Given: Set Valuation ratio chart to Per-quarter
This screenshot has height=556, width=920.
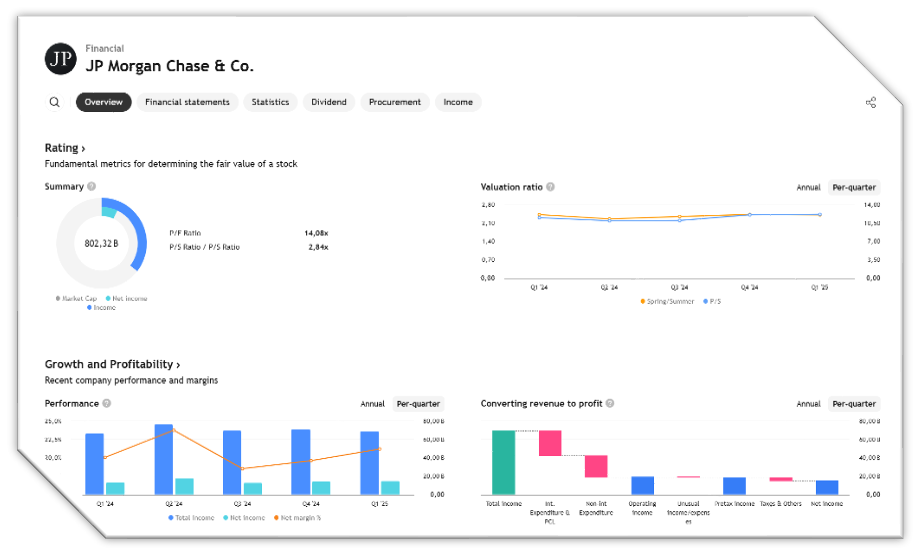Looking at the screenshot, I should pos(854,188).
